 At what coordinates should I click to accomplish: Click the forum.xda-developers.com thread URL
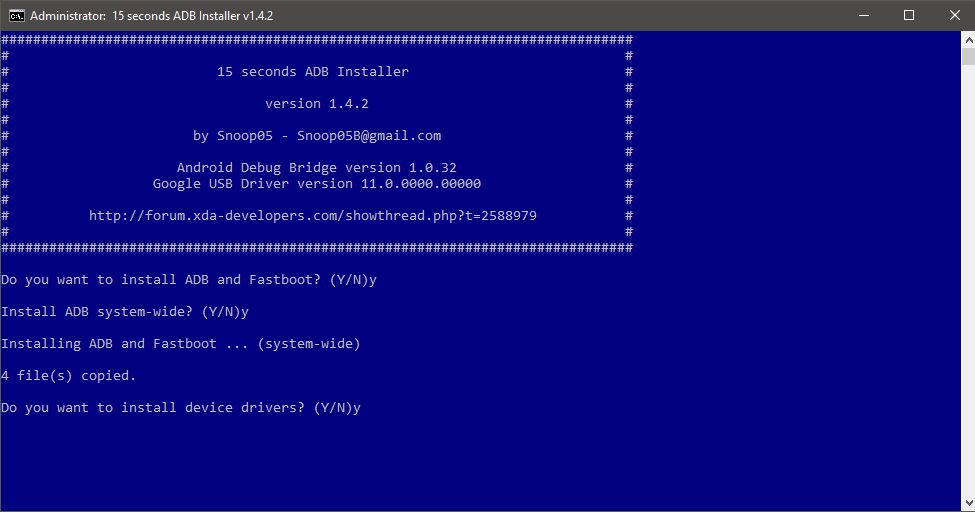[x=313, y=216]
